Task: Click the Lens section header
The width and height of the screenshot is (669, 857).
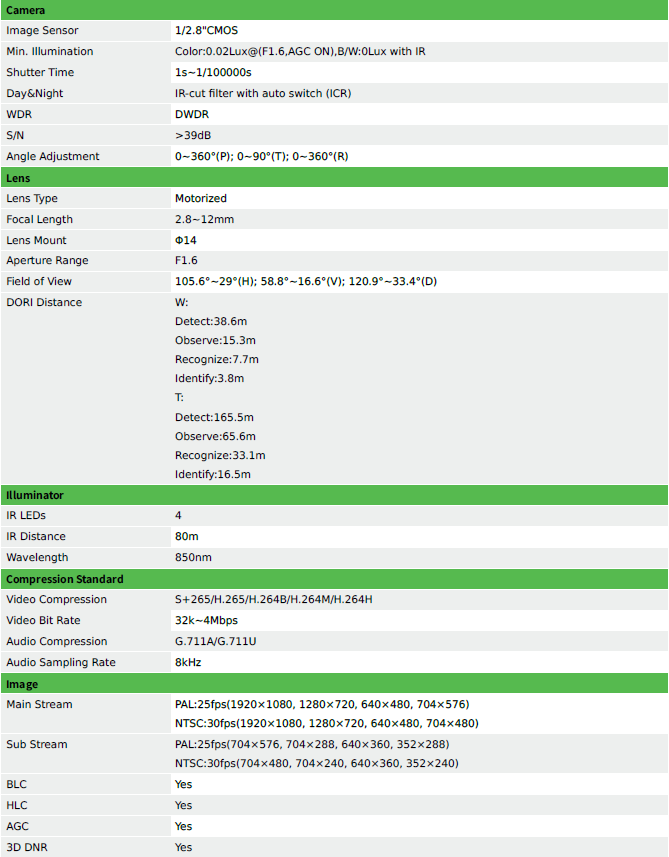Action: click(334, 178)
